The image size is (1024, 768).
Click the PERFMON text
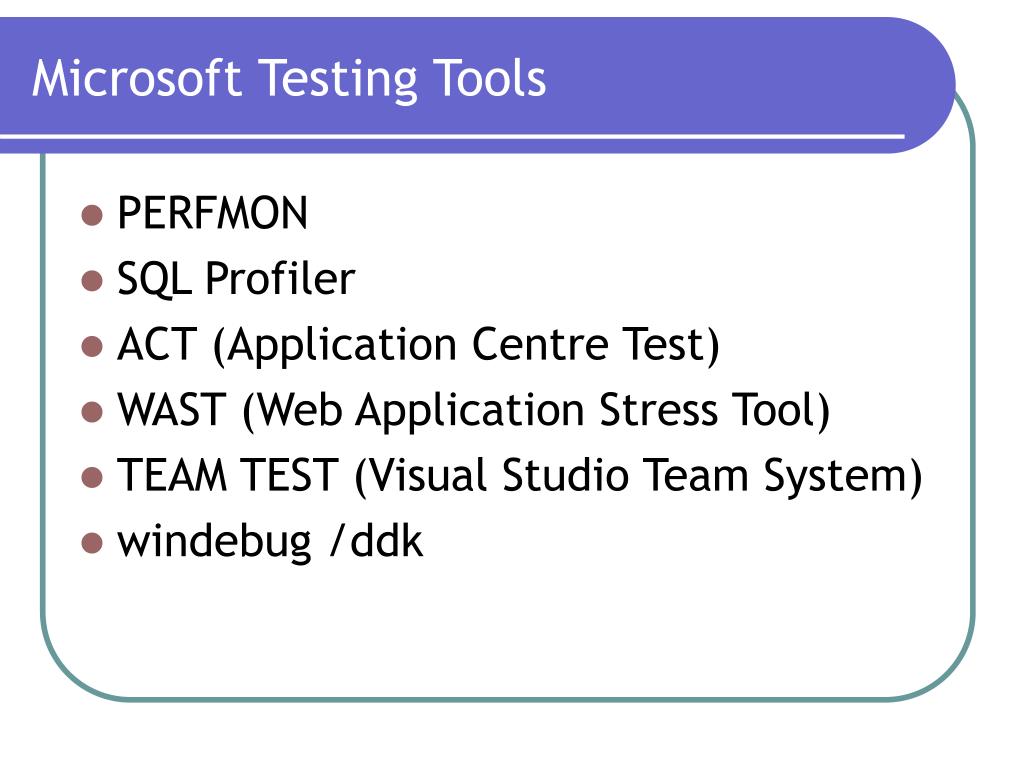(212, 213)
